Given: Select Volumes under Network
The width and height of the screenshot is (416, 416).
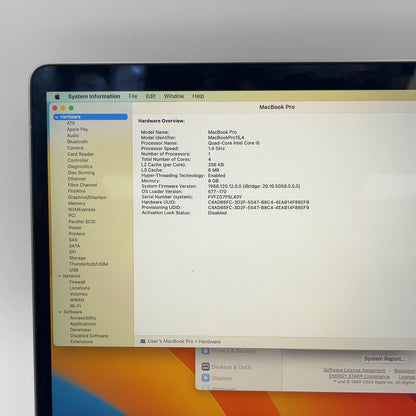Looking at the screenshot, I should click(79, 294).
